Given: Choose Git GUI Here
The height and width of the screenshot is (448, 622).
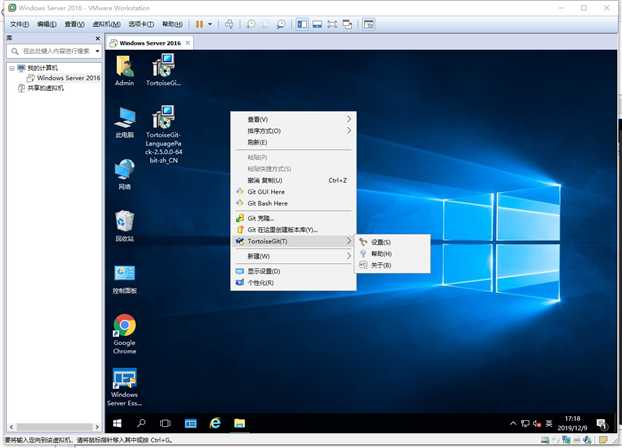Looking at the screenshot, I should 294,192.
